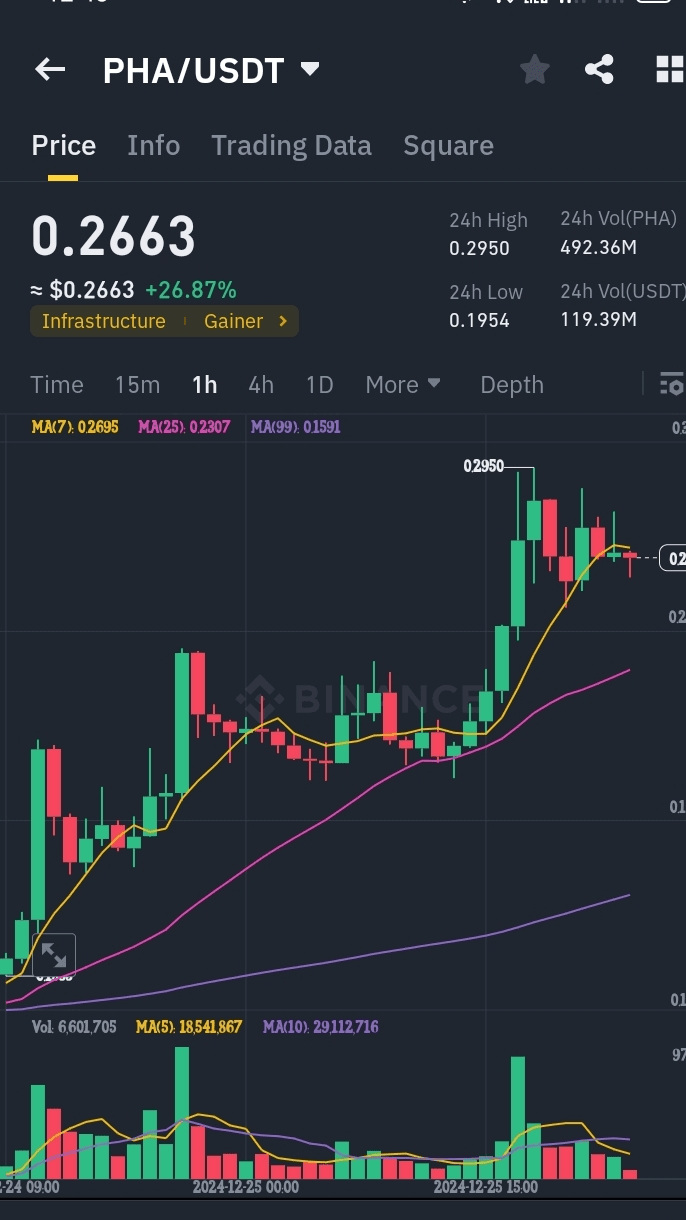
Task: Switch to the Trading Data tab
Action: pos(291,146)
